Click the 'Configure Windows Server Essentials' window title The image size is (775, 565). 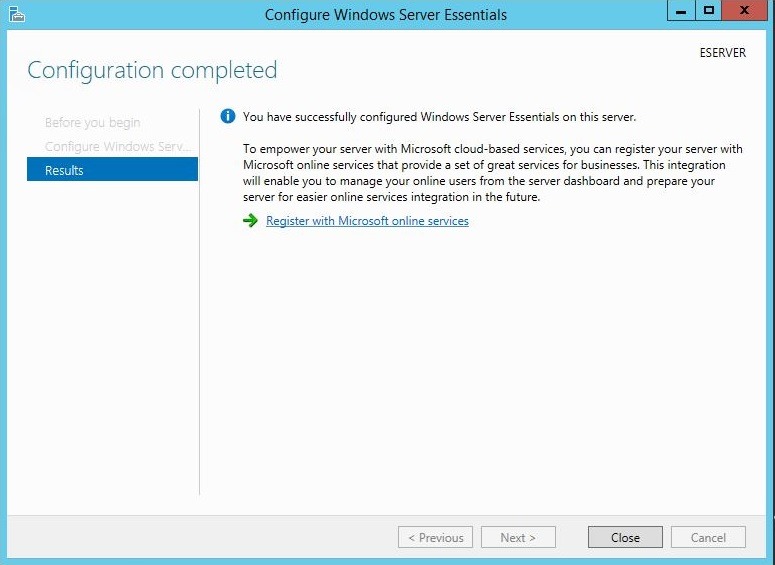point(385,15)
